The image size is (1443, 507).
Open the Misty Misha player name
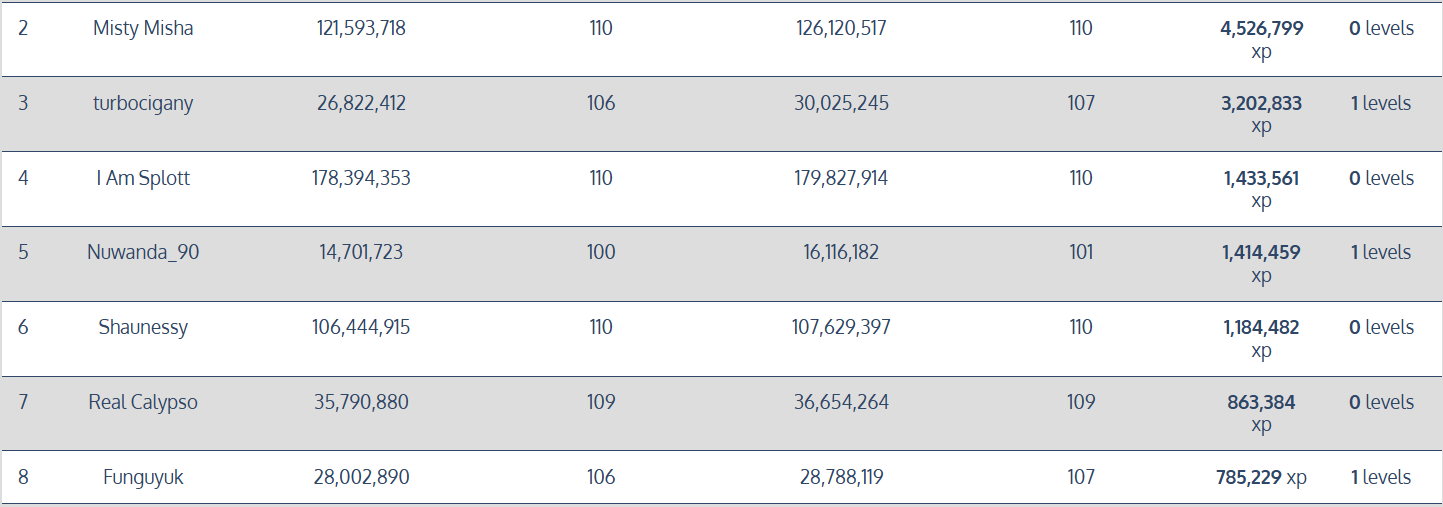pyautogui.click(x=143, y=28)
